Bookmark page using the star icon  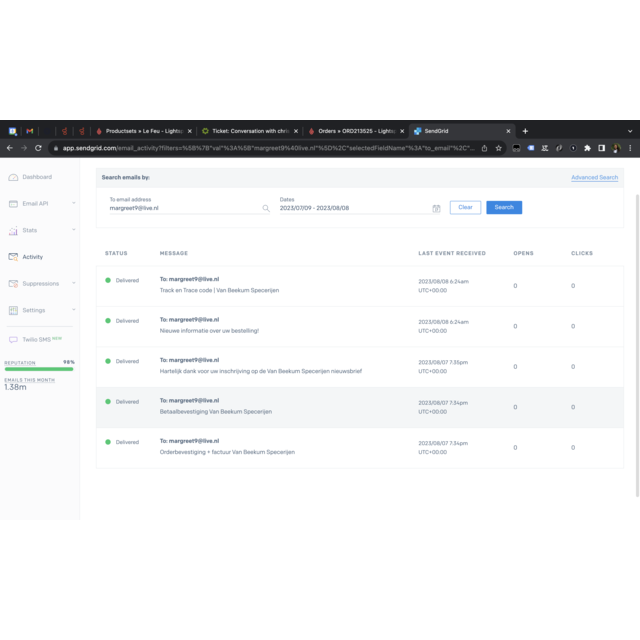click(499, 148)
